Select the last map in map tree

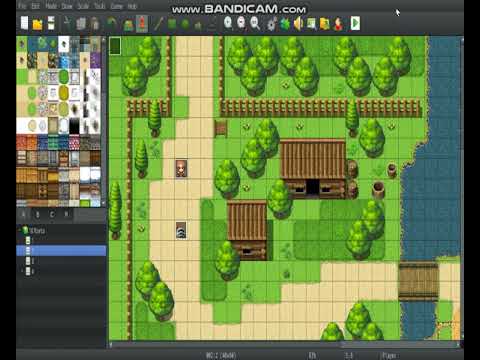point(29,271)
